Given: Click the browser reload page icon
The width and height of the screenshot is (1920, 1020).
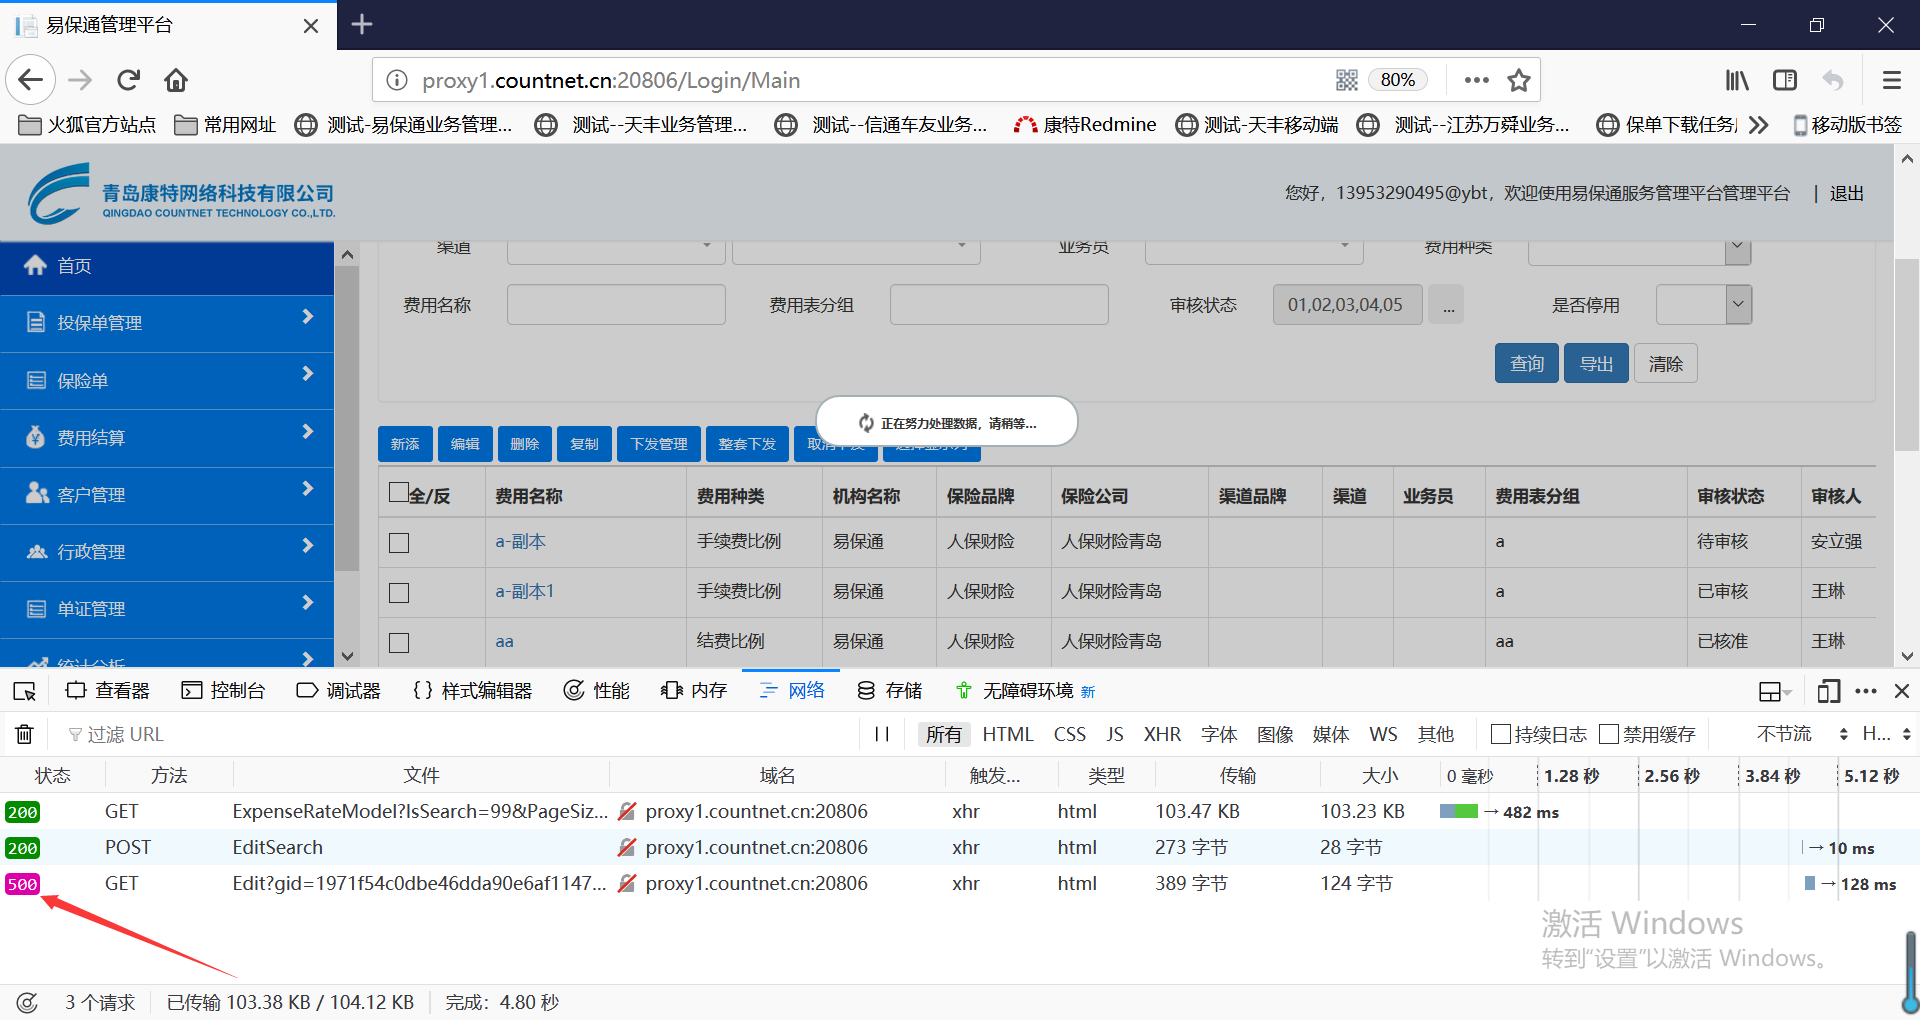Looking at the screenshot, I should (128, 80).
